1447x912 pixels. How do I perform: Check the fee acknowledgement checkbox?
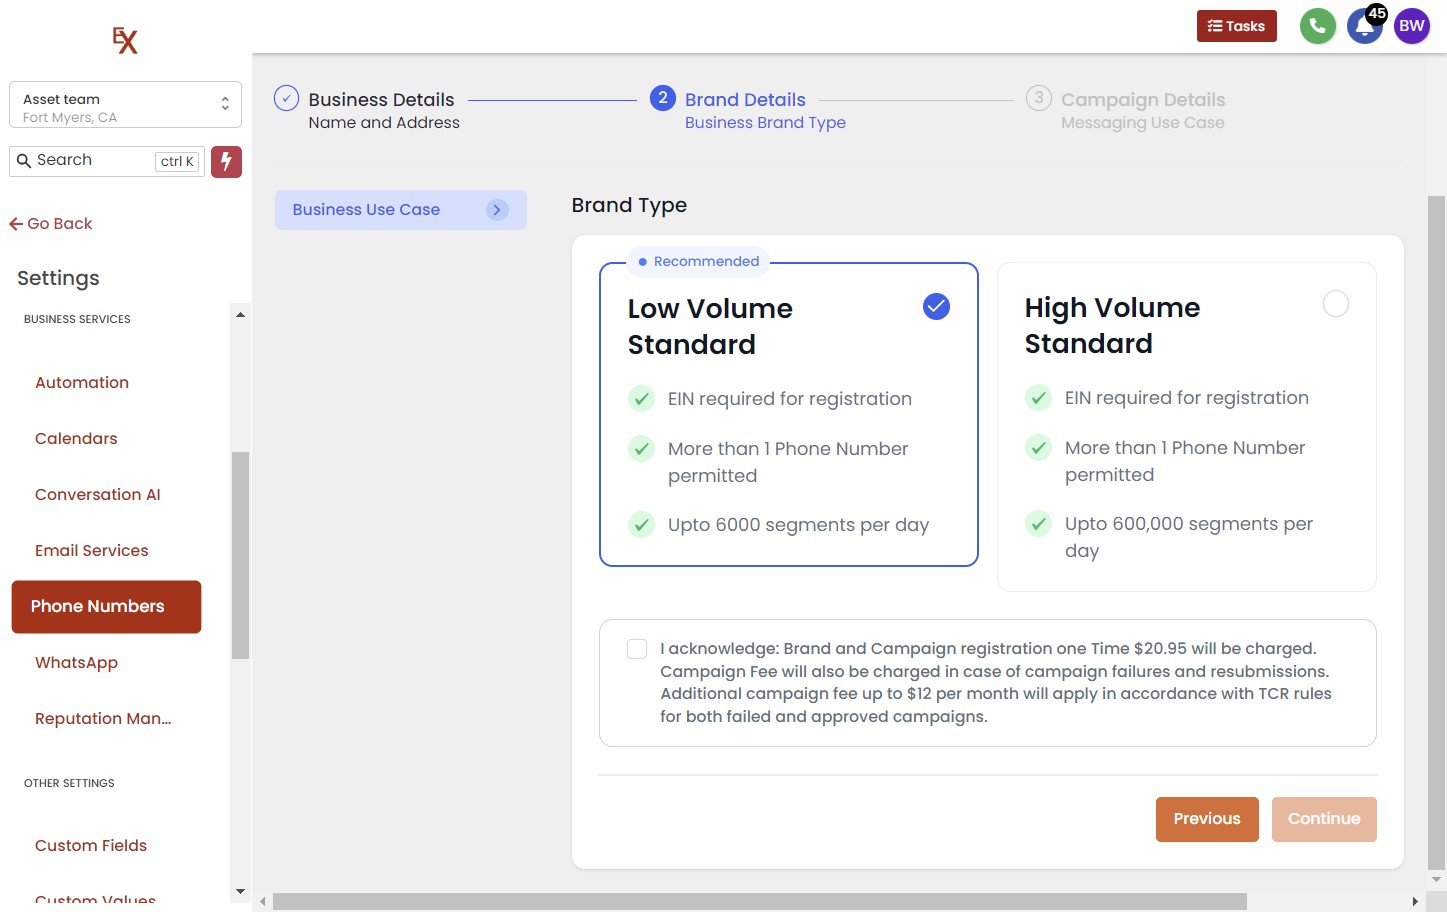tap(637, 649)
